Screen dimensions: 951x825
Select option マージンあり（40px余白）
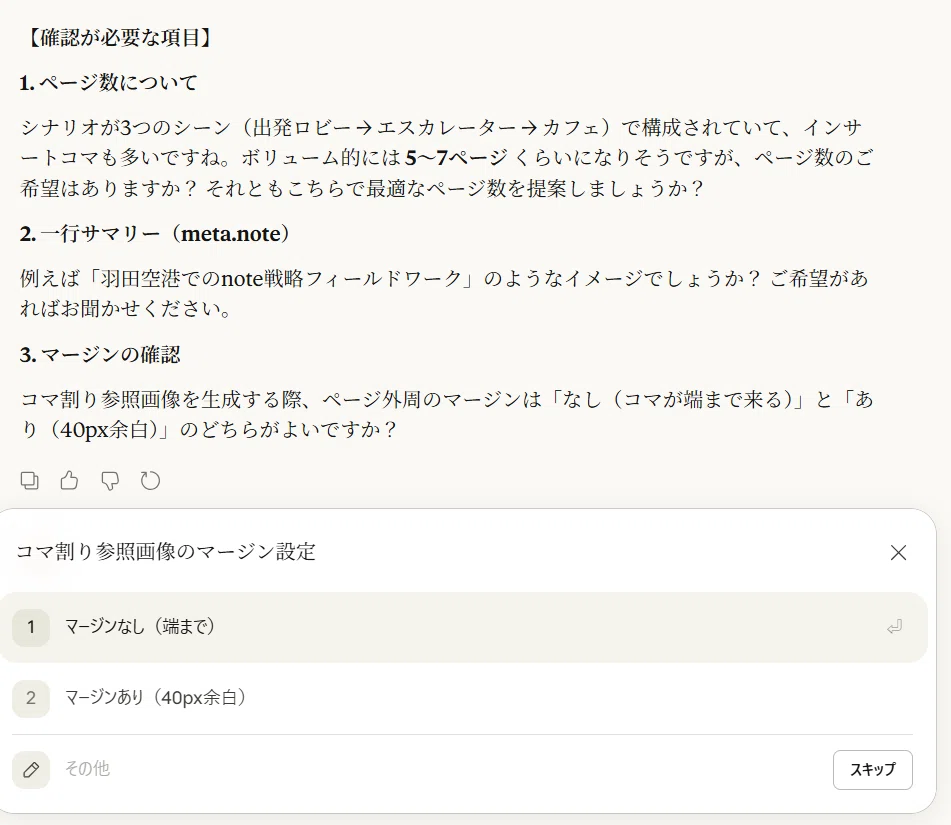tap(464, 698)
